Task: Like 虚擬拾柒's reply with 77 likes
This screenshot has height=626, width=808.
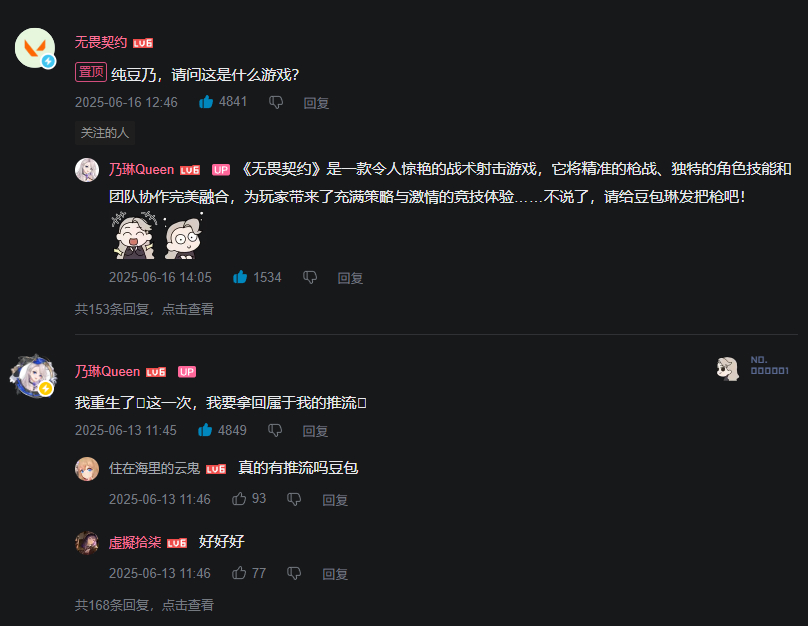Action: (239, 573)
